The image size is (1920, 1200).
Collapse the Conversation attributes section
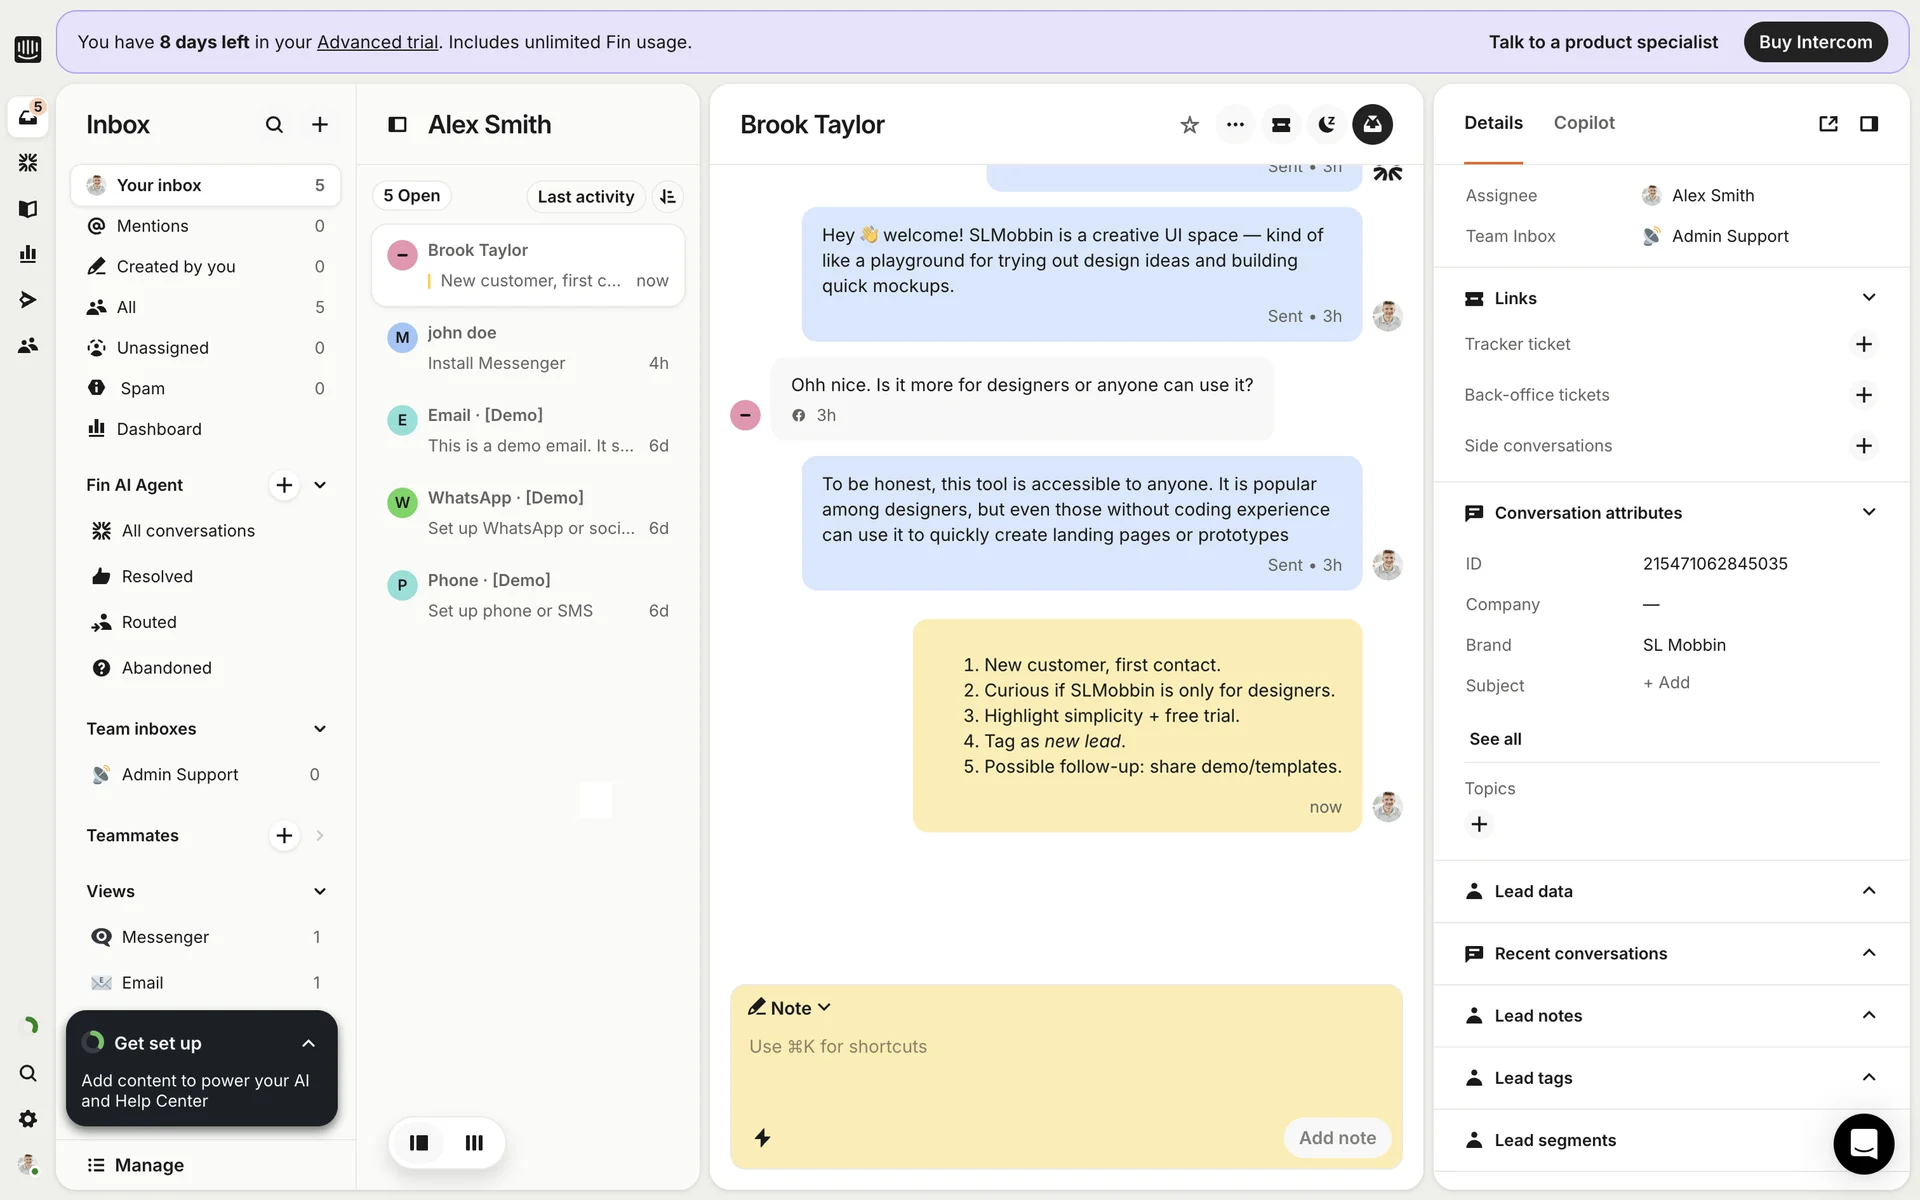[1868, 512]
